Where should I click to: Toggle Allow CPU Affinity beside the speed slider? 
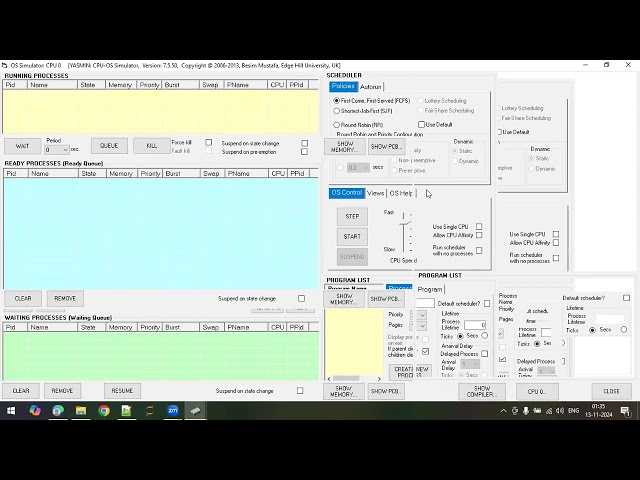pyautogui.click(x=479, y=235)
